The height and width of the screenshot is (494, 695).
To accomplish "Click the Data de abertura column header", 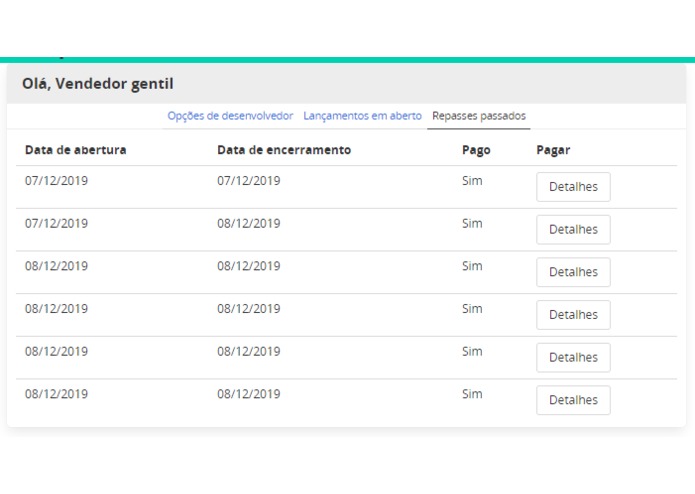I will (x=75, y=150).
